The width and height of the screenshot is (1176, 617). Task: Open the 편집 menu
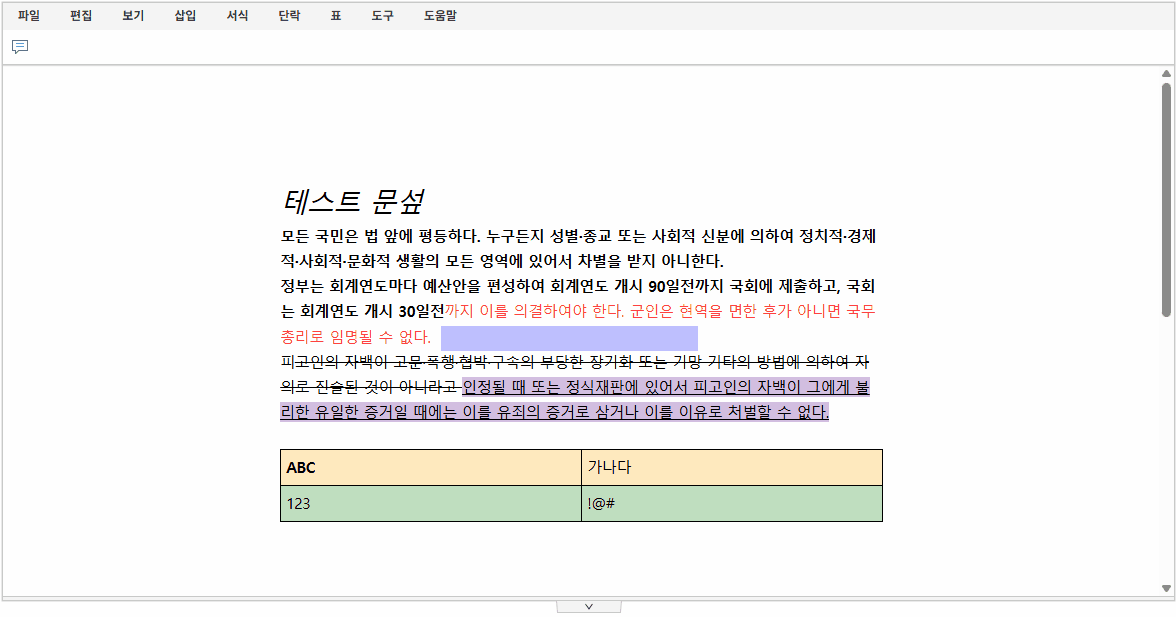pos(80,15)
